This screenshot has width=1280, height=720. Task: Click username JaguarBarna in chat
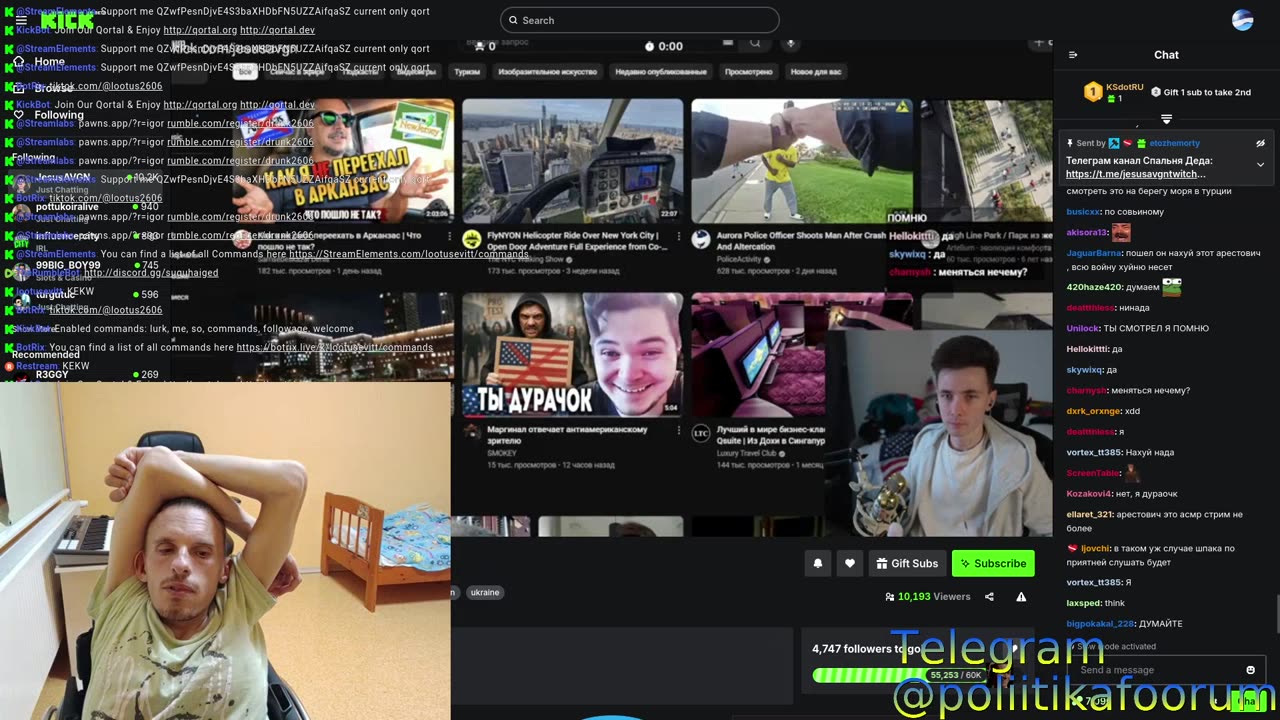(1094, 253)
